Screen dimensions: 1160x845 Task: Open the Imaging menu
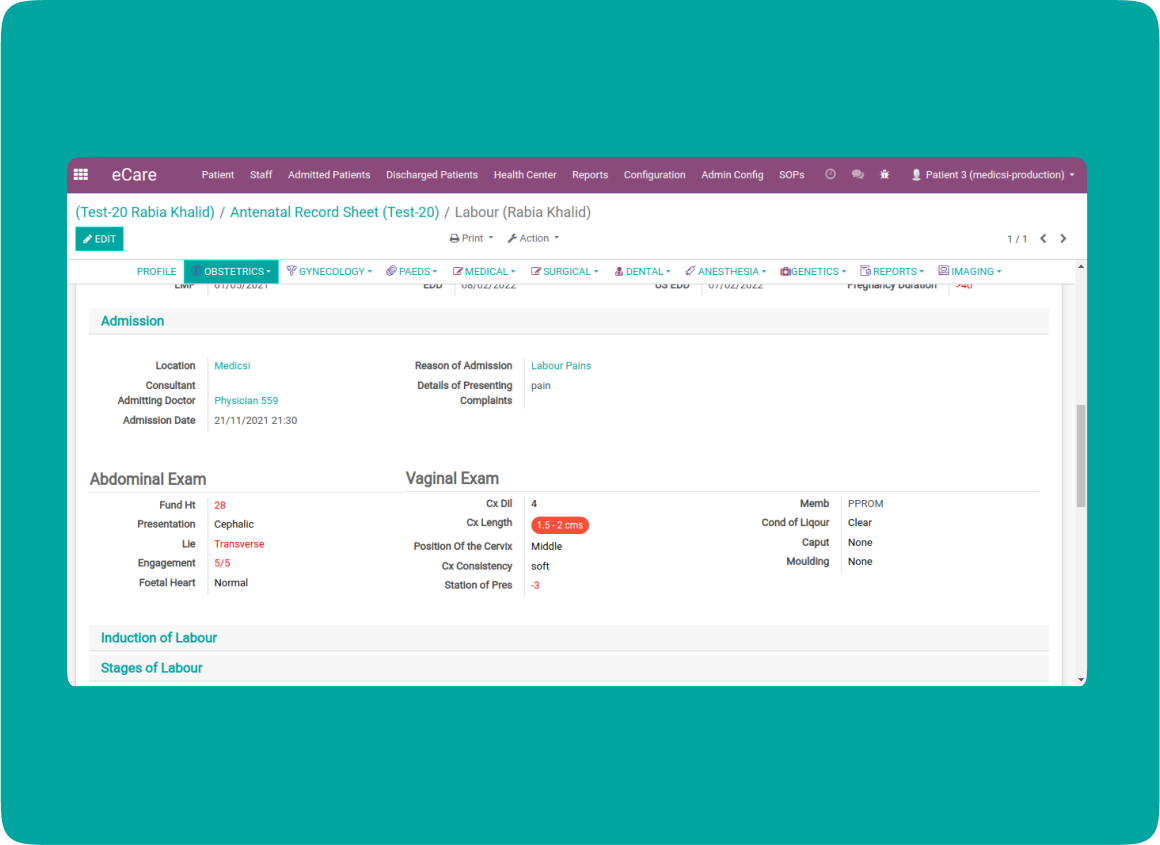[x=969, y=272]
